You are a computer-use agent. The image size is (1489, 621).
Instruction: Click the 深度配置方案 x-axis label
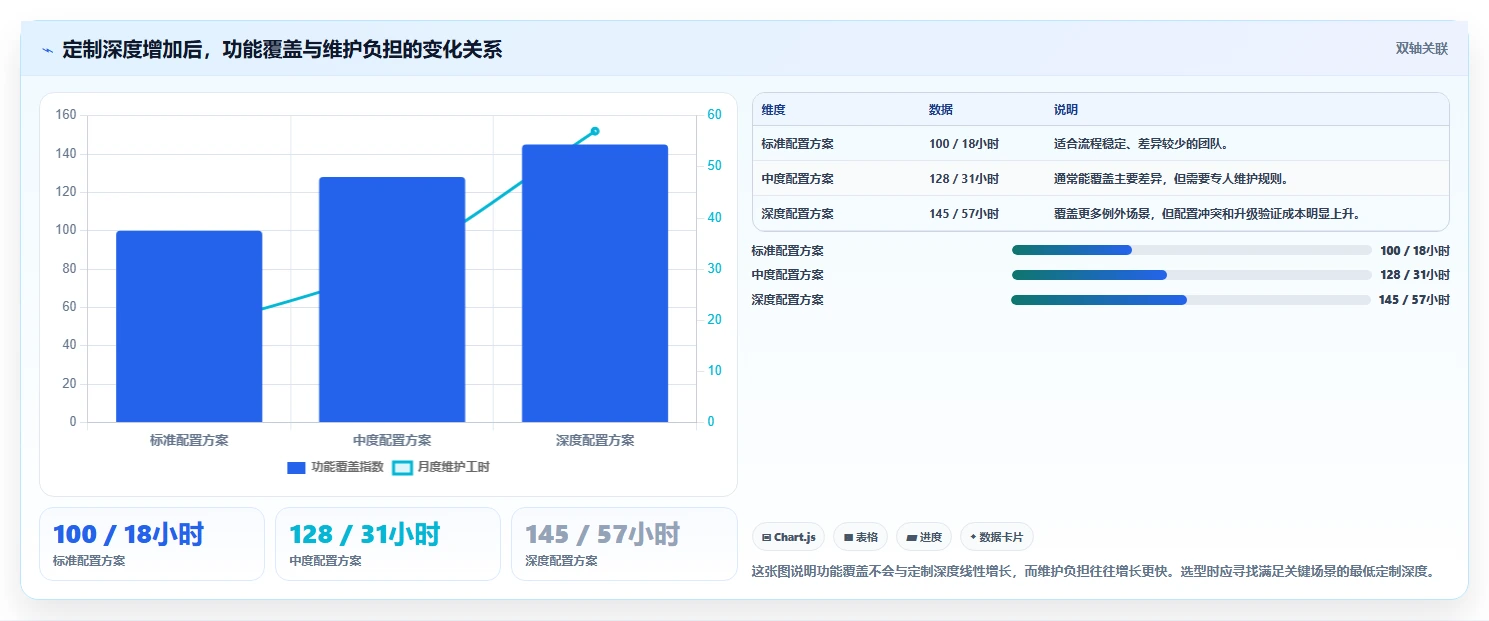click(595, 440)
